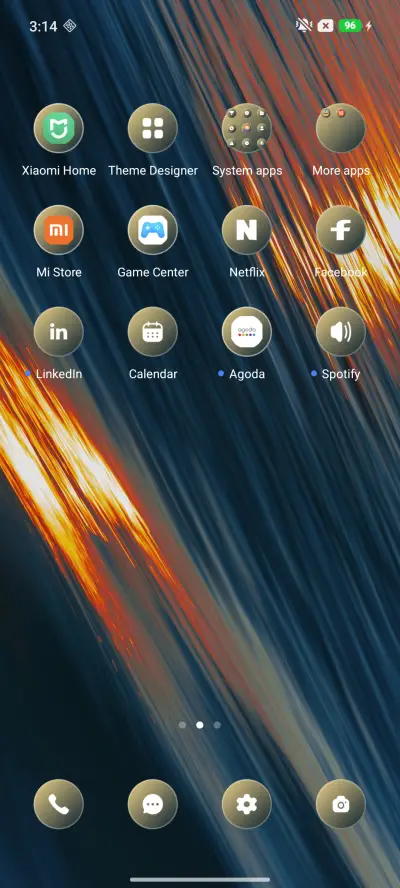The width and height of the screenshot is (400, 888).
Task: Tap the Netflix label text
Action: click(x=247, y=272)
